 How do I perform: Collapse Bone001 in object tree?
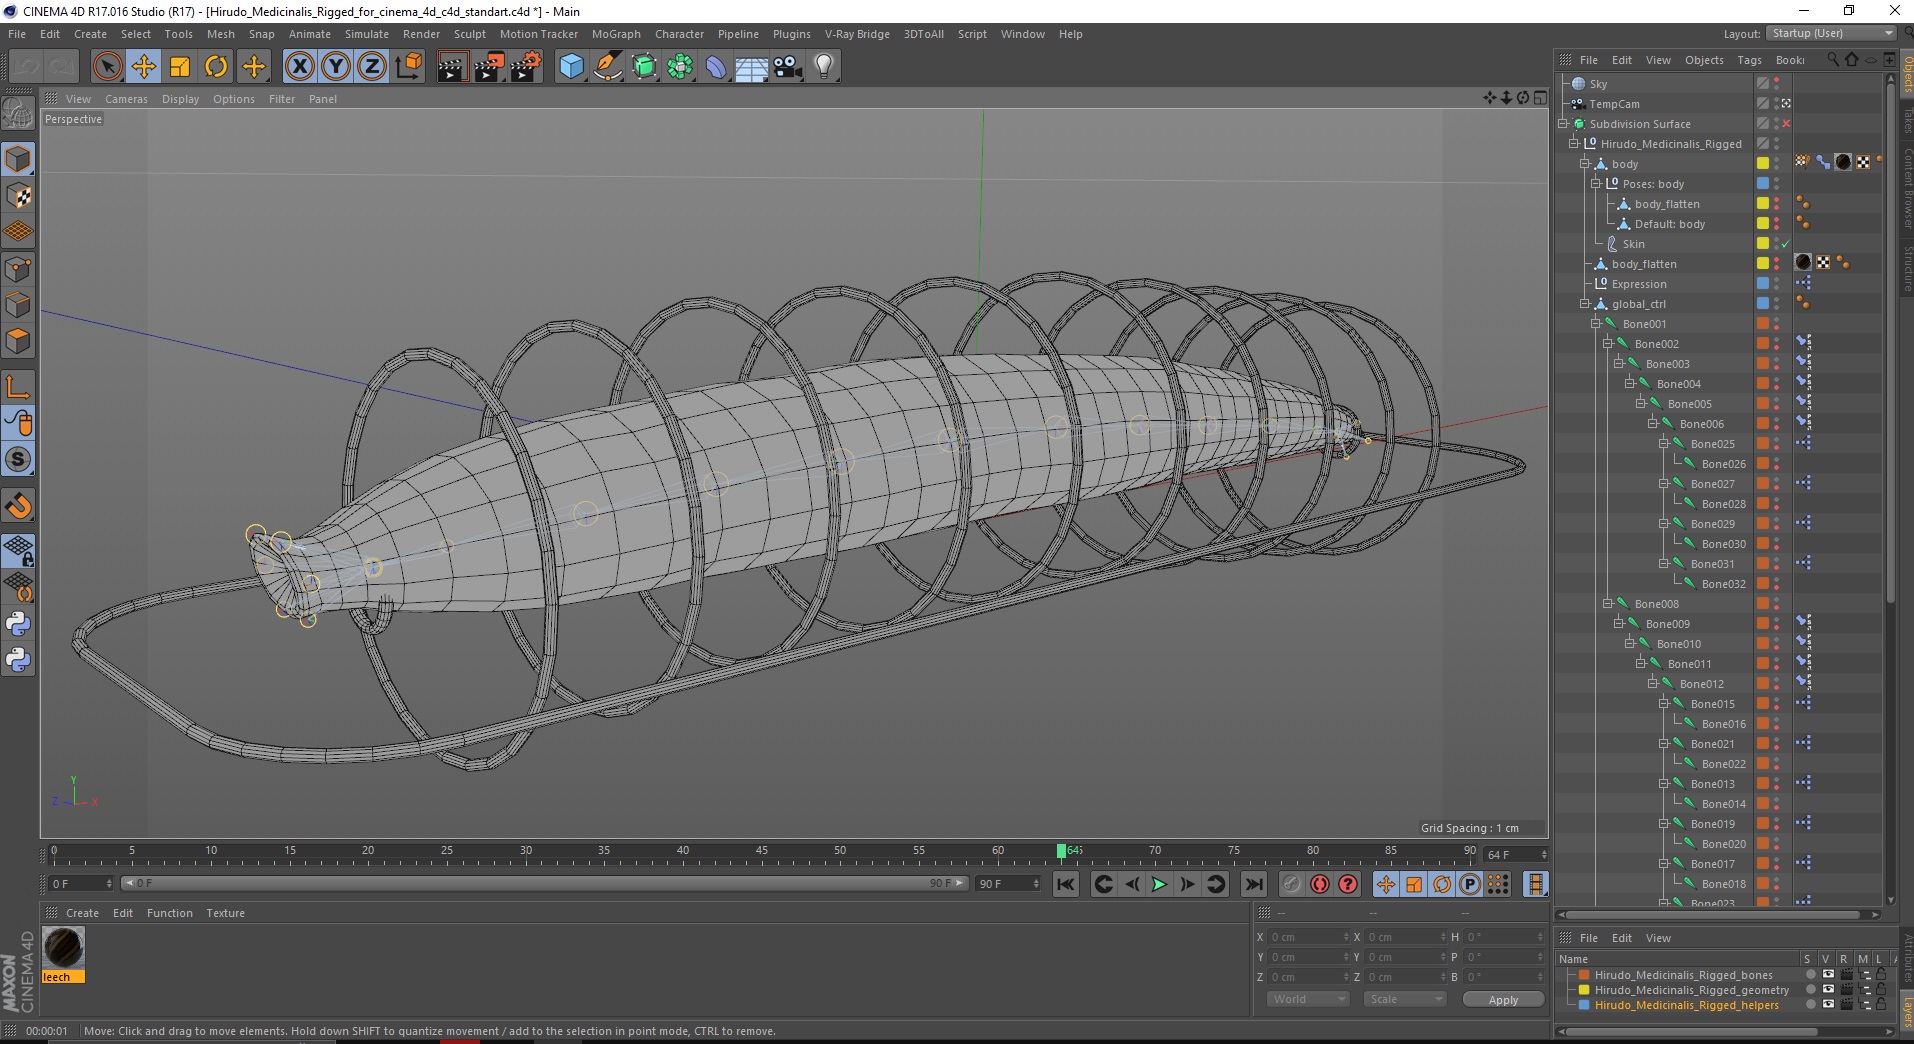point(1596,324)
